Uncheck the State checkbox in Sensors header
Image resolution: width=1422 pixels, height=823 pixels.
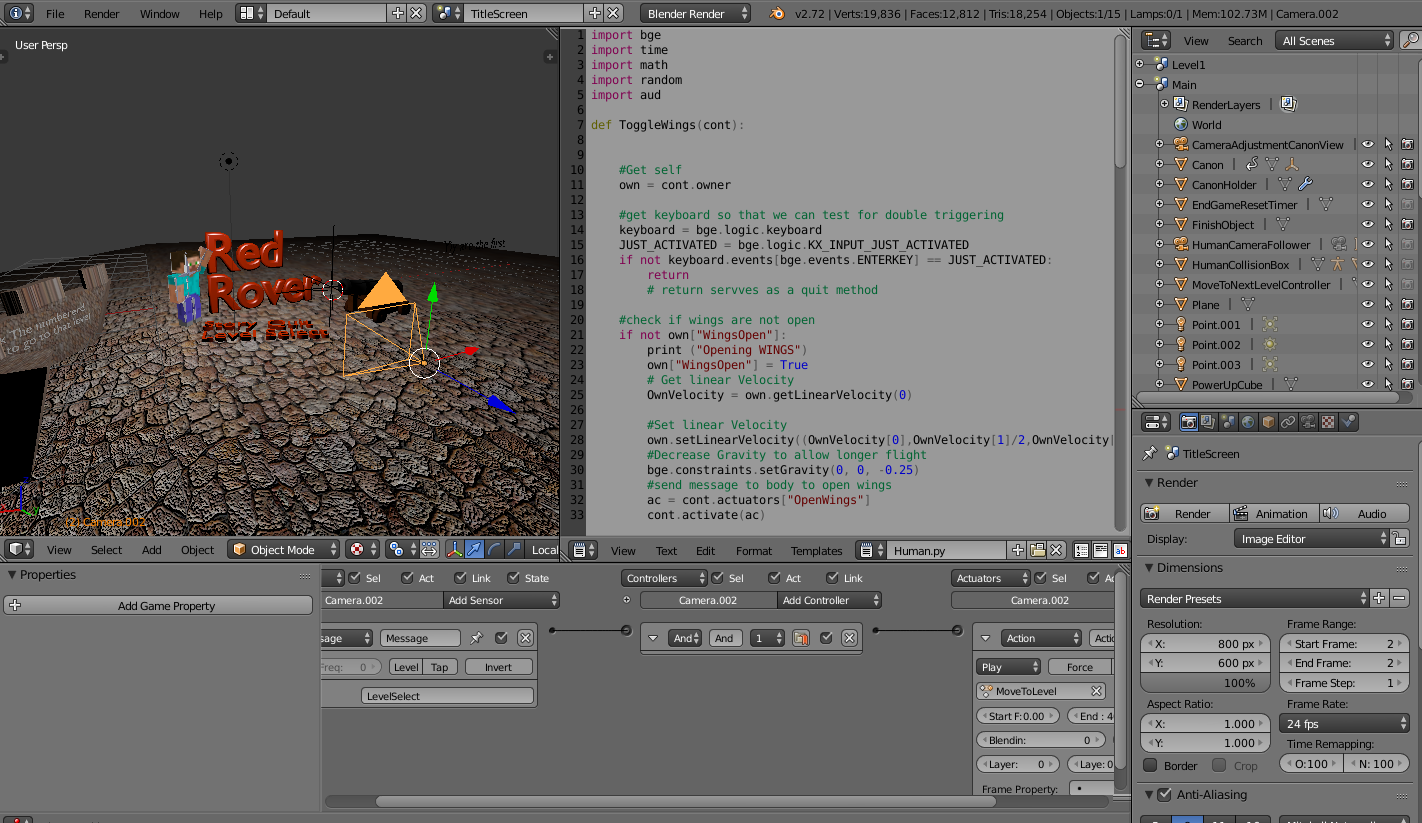coord(514,578)
